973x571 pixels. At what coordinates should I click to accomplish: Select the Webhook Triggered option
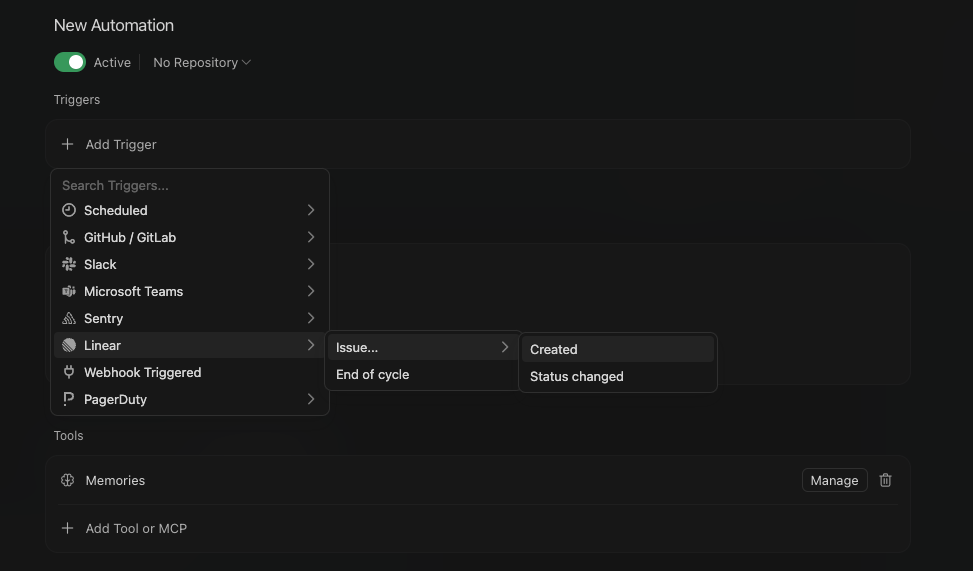click(x=189, y=372)
